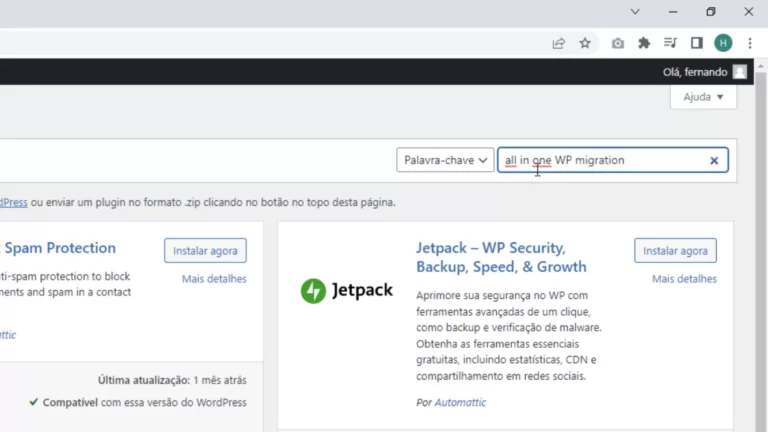Expand the Ajuda help tab
The image size is (768, 432).
703,97
